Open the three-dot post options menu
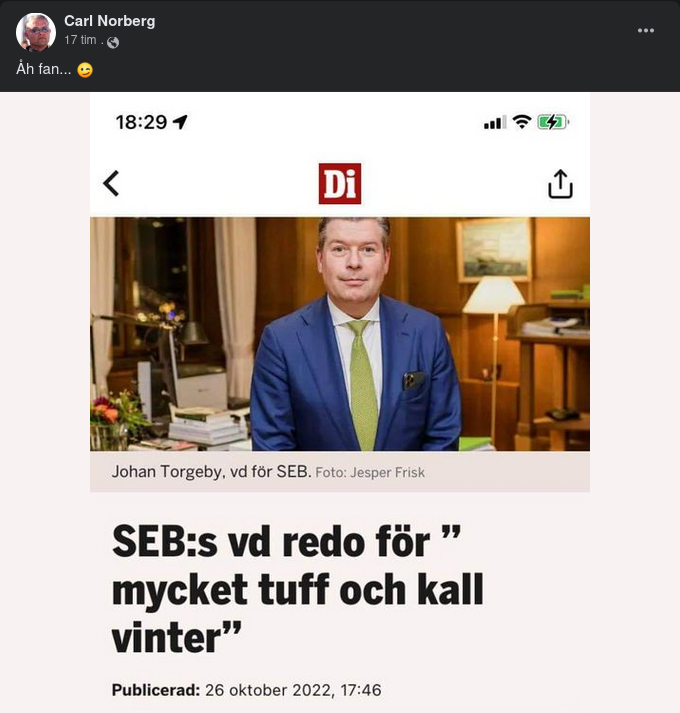 (x=645, y=30)
